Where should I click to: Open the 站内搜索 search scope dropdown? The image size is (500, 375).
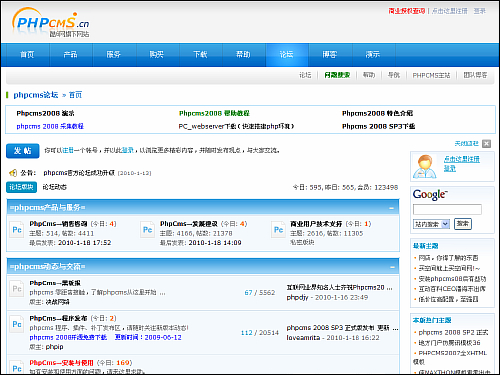coord(431,224)
